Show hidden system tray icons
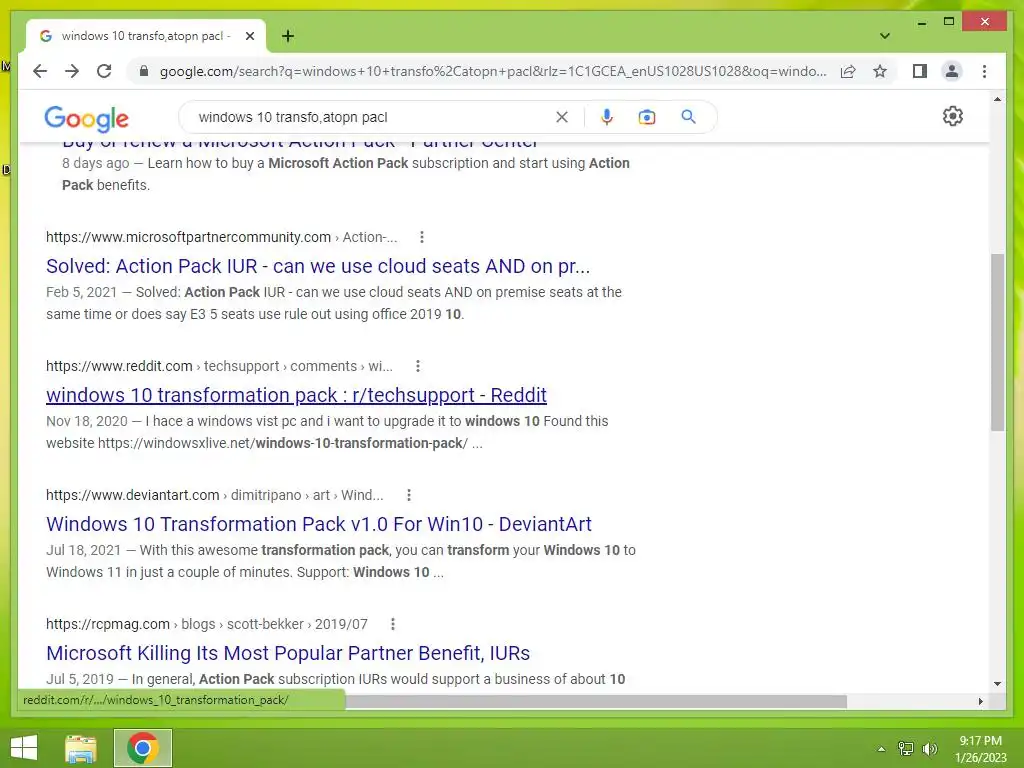 click(x=881, y=749)
